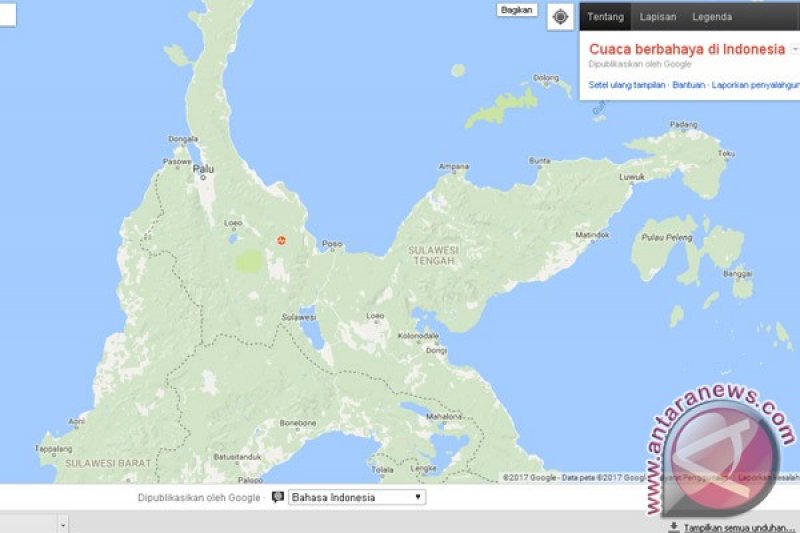Click the Poso town label

tap(332, 244)
